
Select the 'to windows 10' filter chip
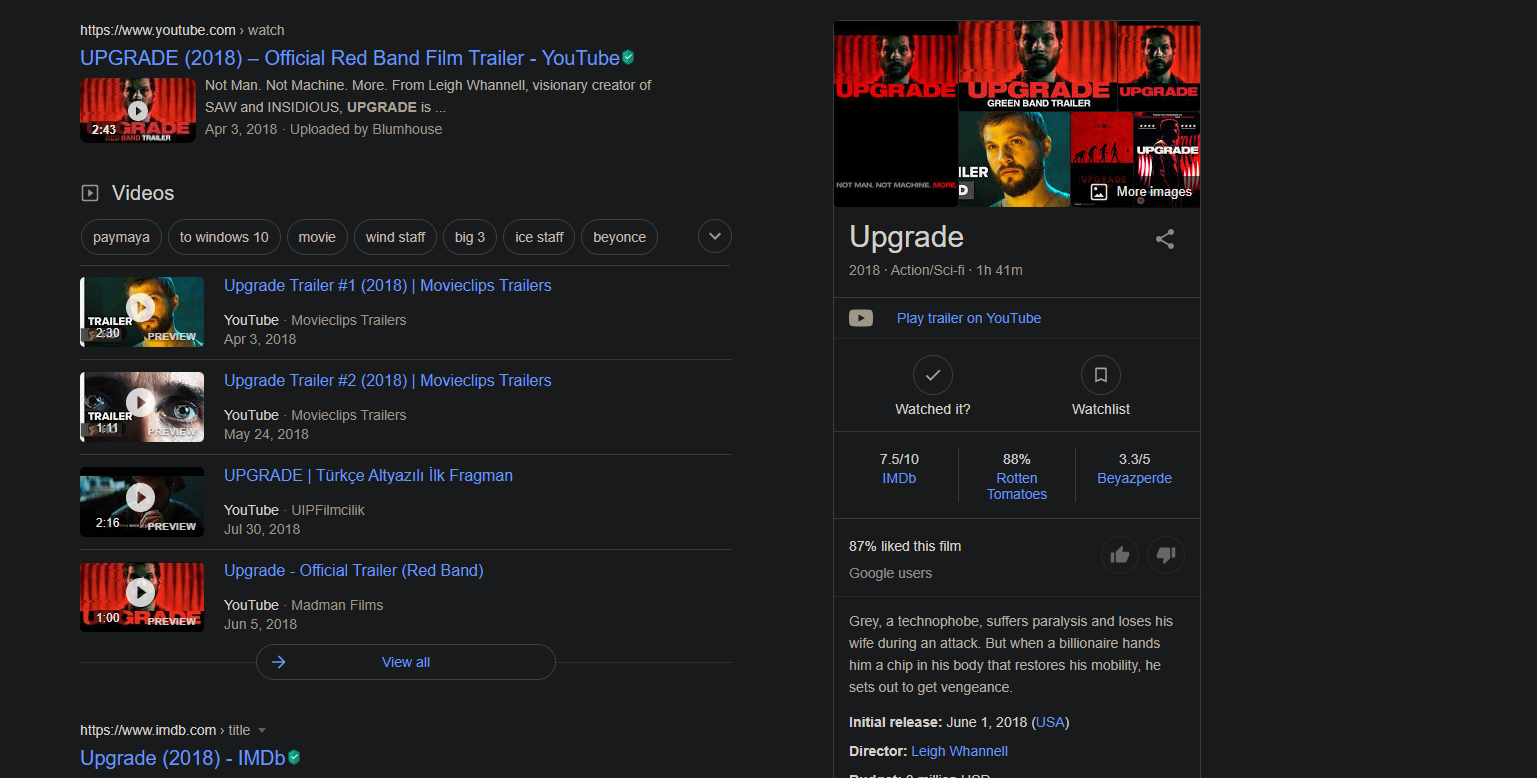[224, 237]
